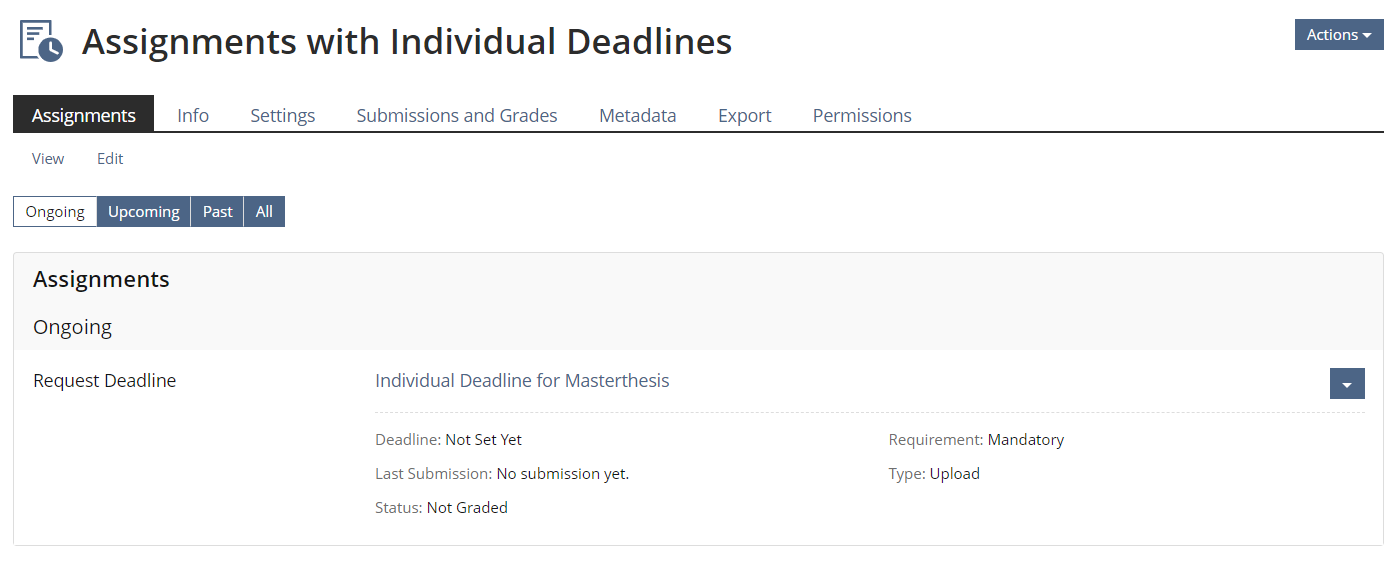The width and height of the screenshot is (1397, 575).
Task: Open the Export tab
Action: (x=744, y=115)
